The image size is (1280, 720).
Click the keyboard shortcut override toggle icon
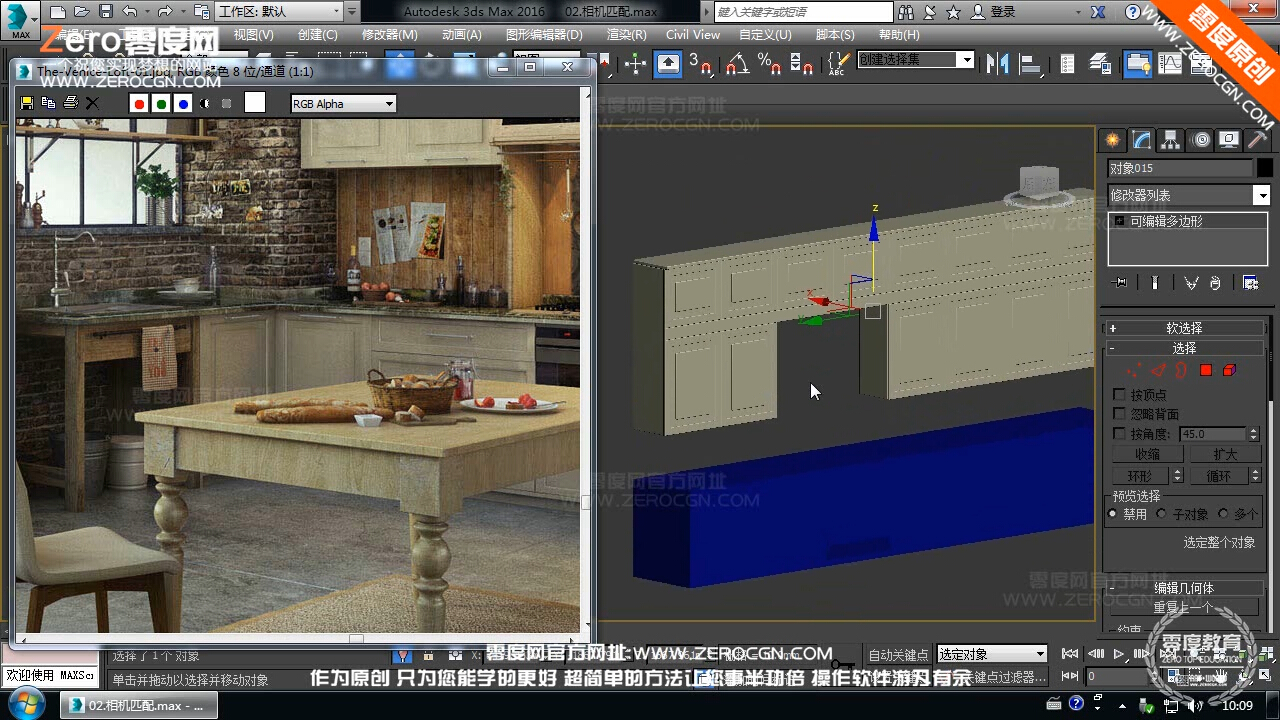pos(668,64)
